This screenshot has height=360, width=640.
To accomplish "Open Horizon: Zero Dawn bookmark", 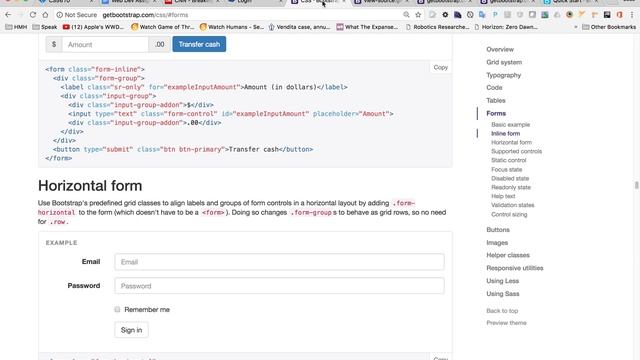I will [x=506, y=27].
